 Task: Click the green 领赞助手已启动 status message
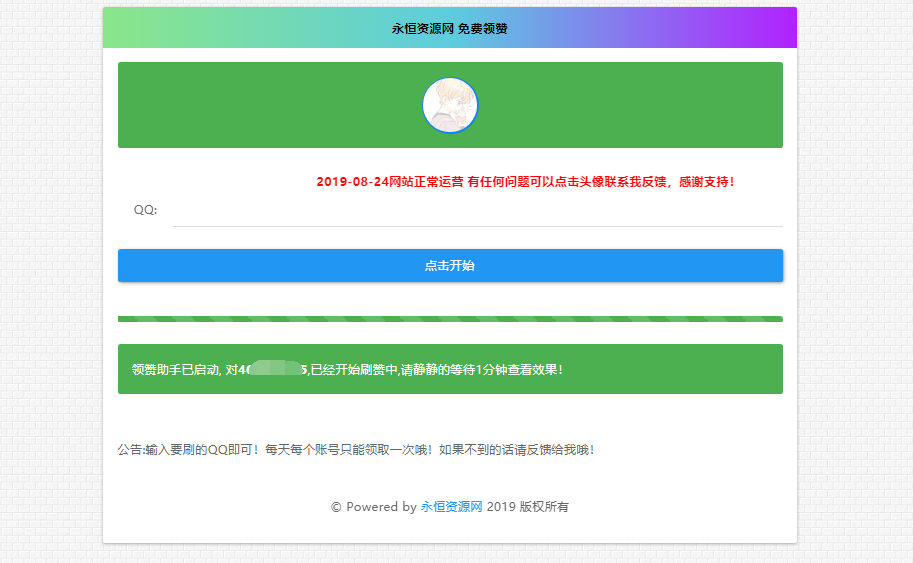click(x=450, y=369)
